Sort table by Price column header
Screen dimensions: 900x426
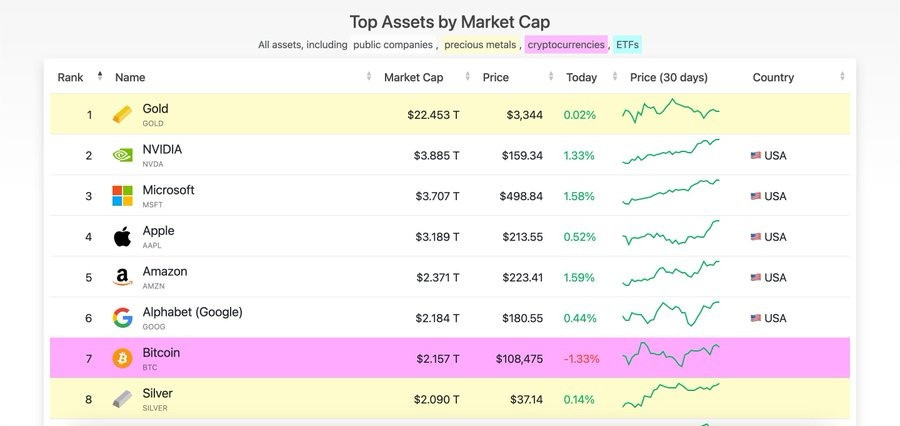pyautogui.click(x=495, y=77)
